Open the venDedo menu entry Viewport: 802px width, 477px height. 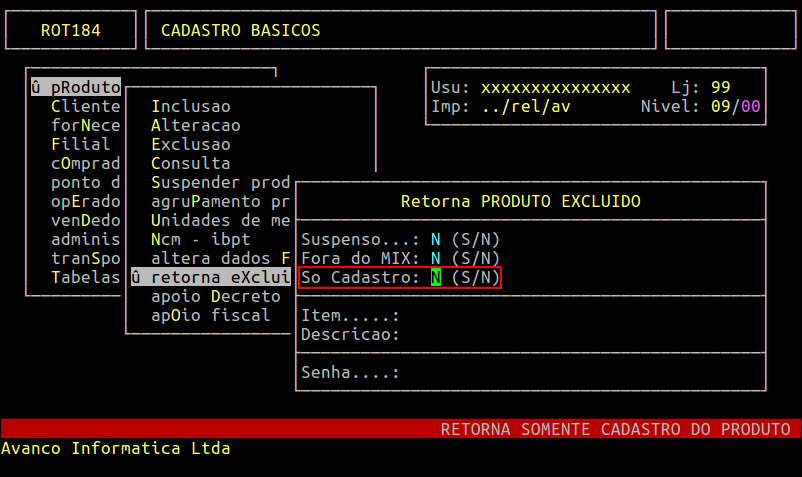click(85, 220)
